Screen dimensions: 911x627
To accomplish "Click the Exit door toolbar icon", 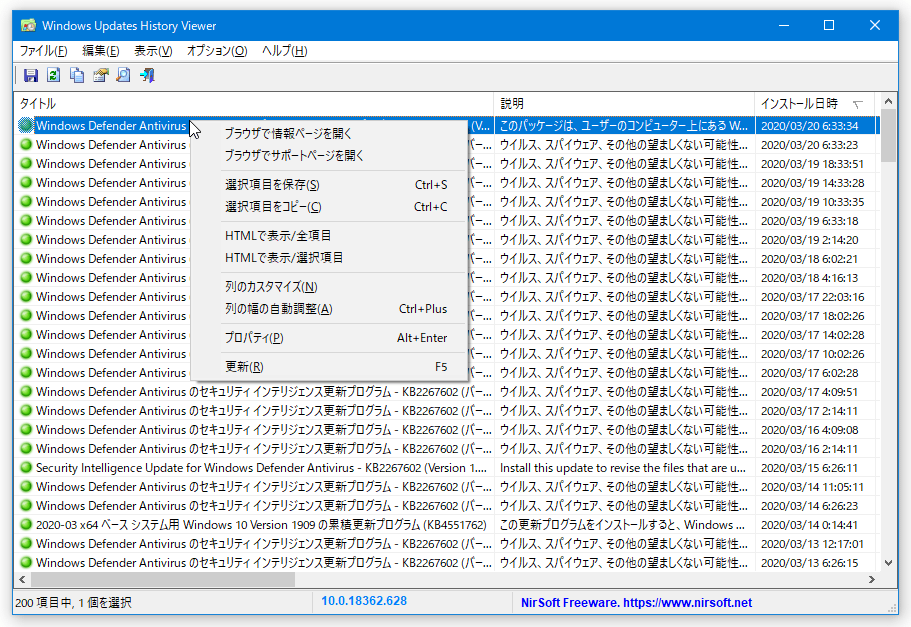I will tap(147, 75).
